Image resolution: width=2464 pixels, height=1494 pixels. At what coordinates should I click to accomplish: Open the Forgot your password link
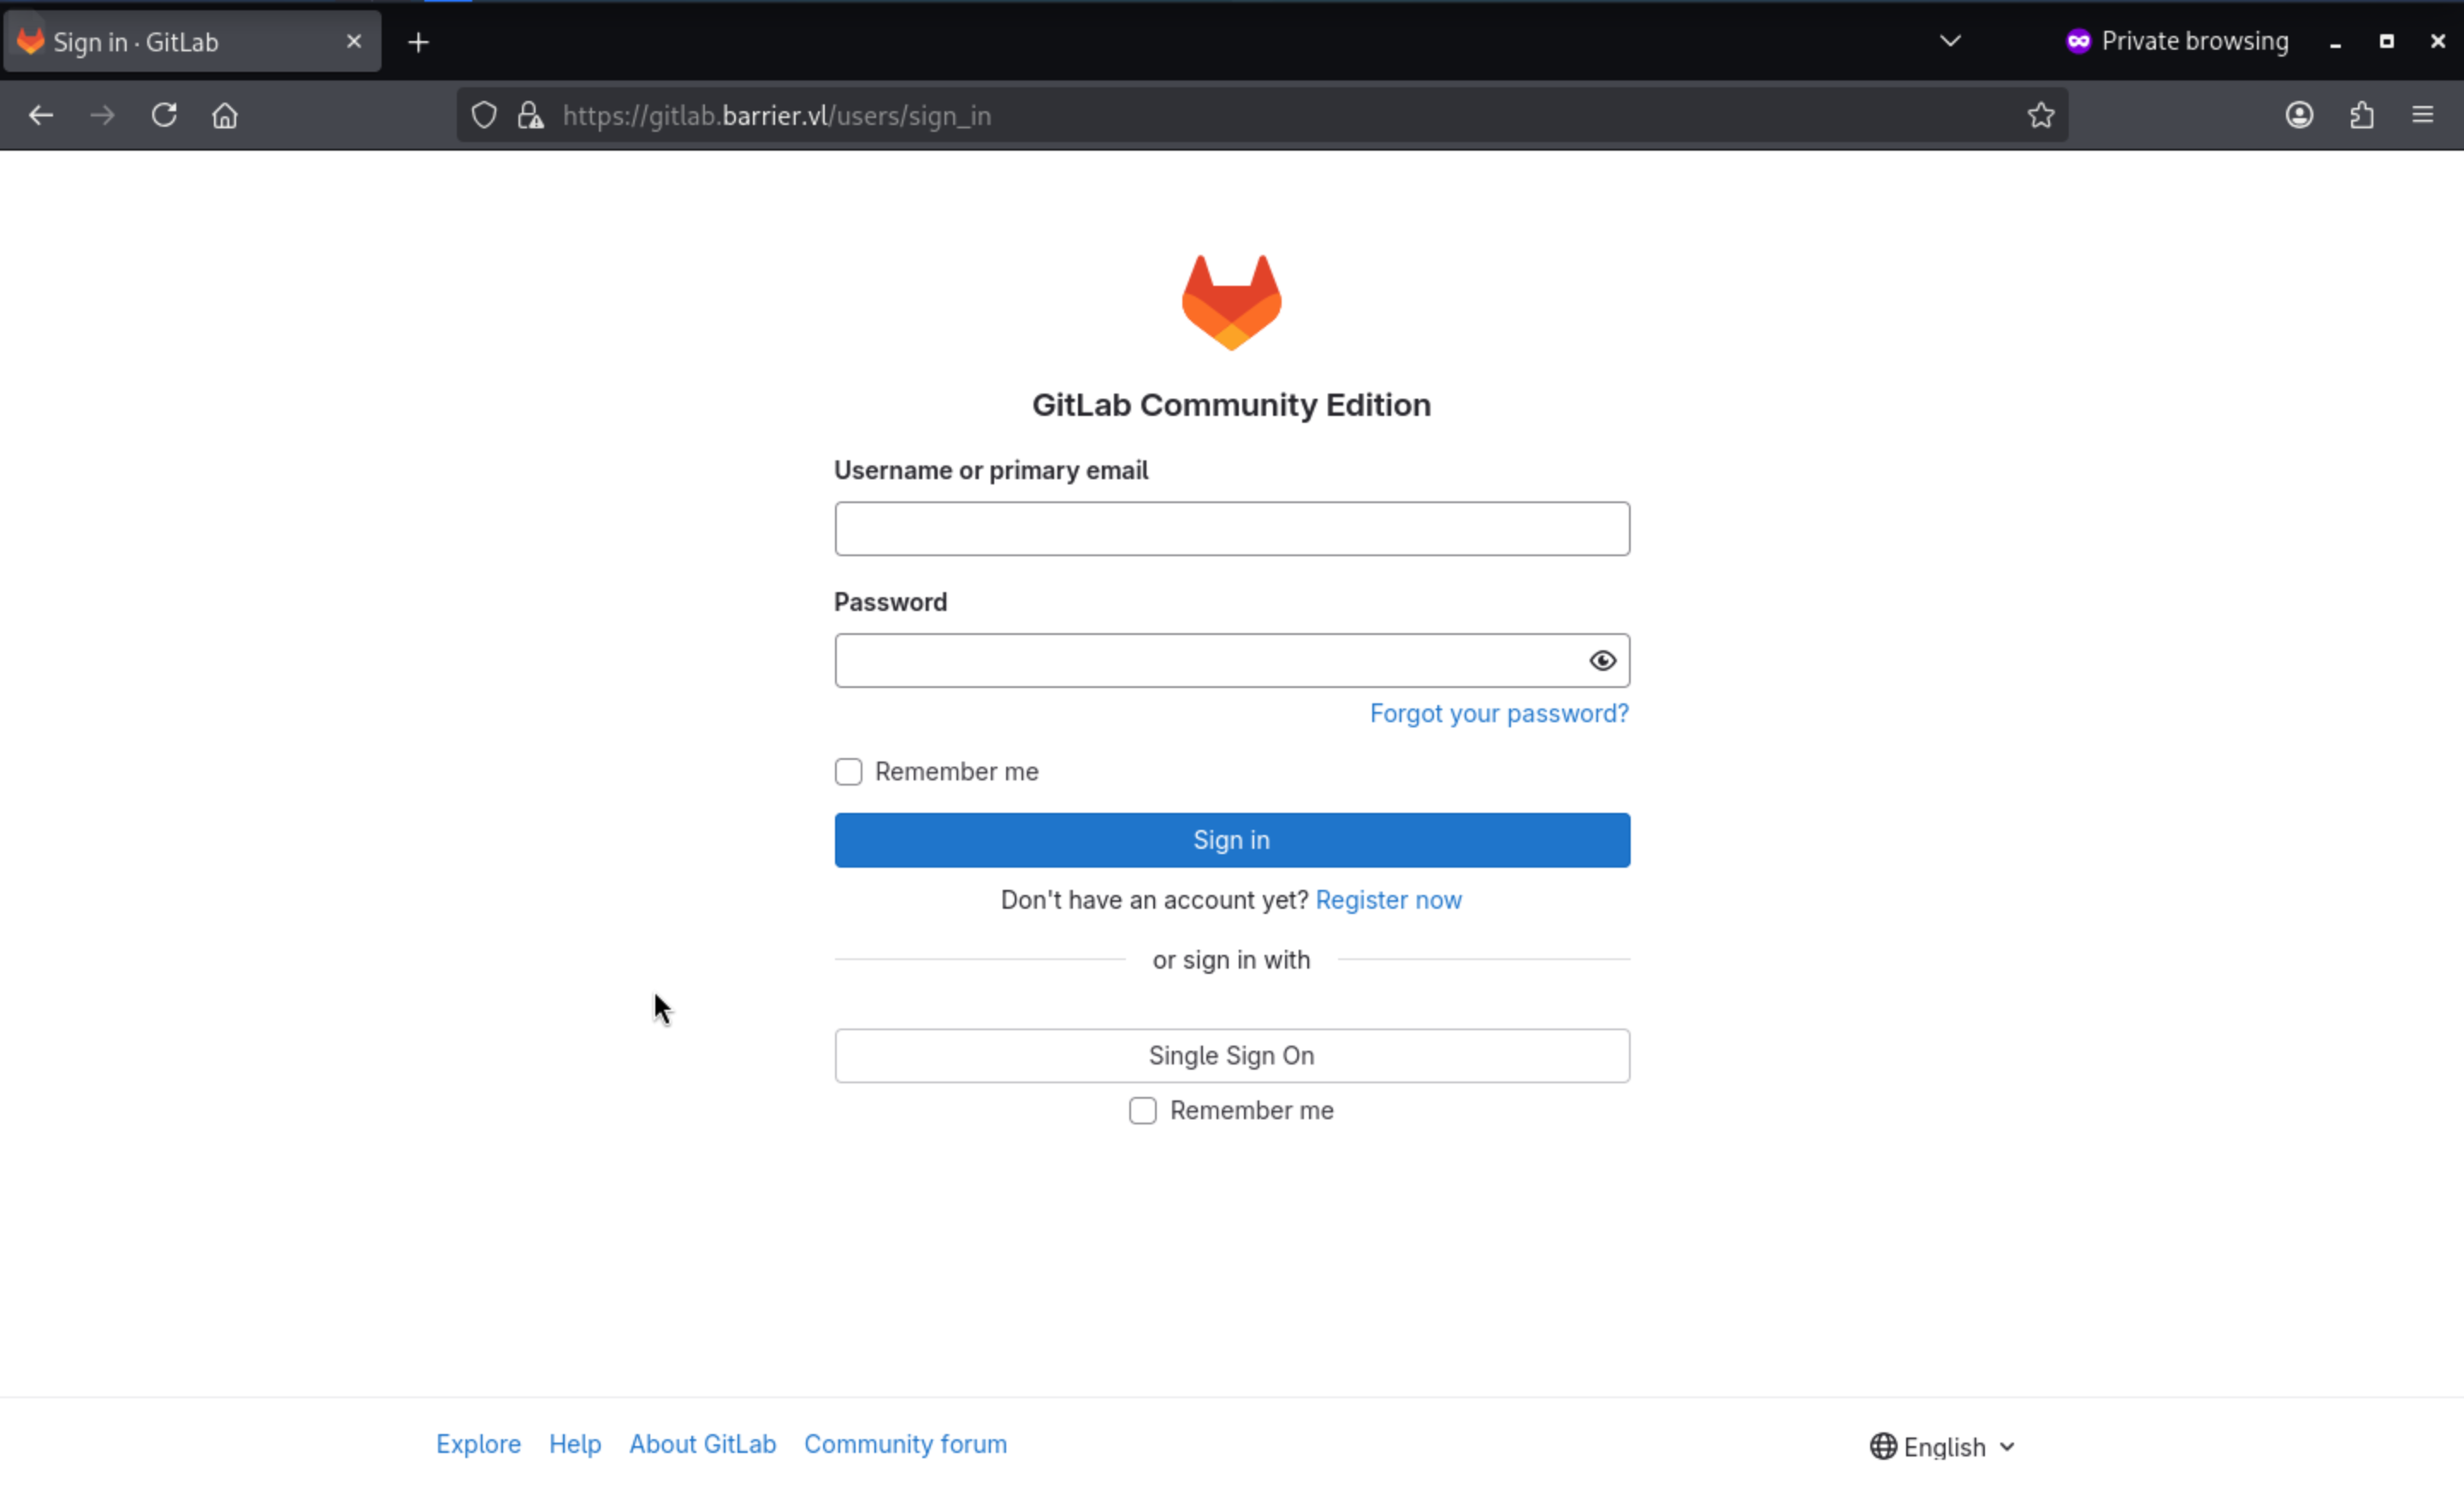[x=1498, y=714]
